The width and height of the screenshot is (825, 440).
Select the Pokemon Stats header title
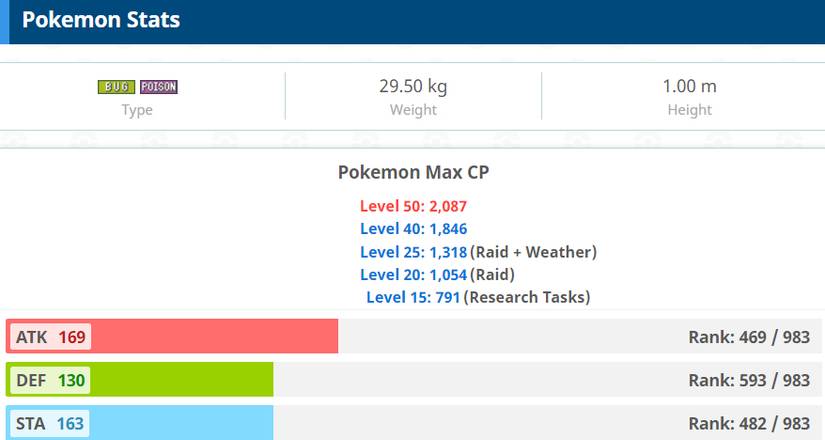pyautogui.click(x=101, y=20)
